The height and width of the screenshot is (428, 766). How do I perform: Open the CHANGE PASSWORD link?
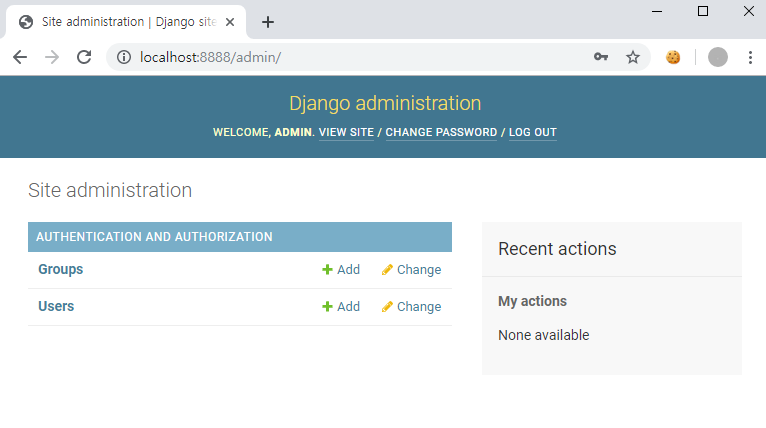tap(441, 132)
